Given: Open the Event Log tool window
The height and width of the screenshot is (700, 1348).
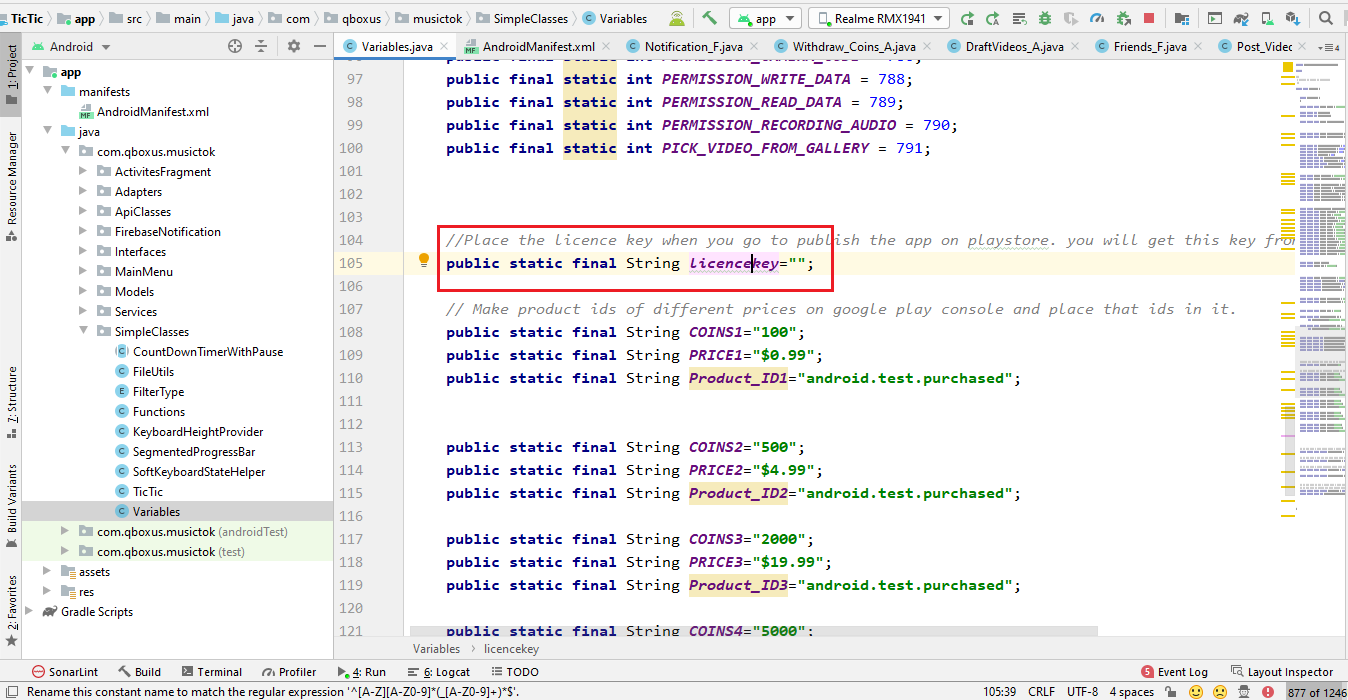Looking at the screenshot, I should pyautogui.click(x=1175, y=672).
